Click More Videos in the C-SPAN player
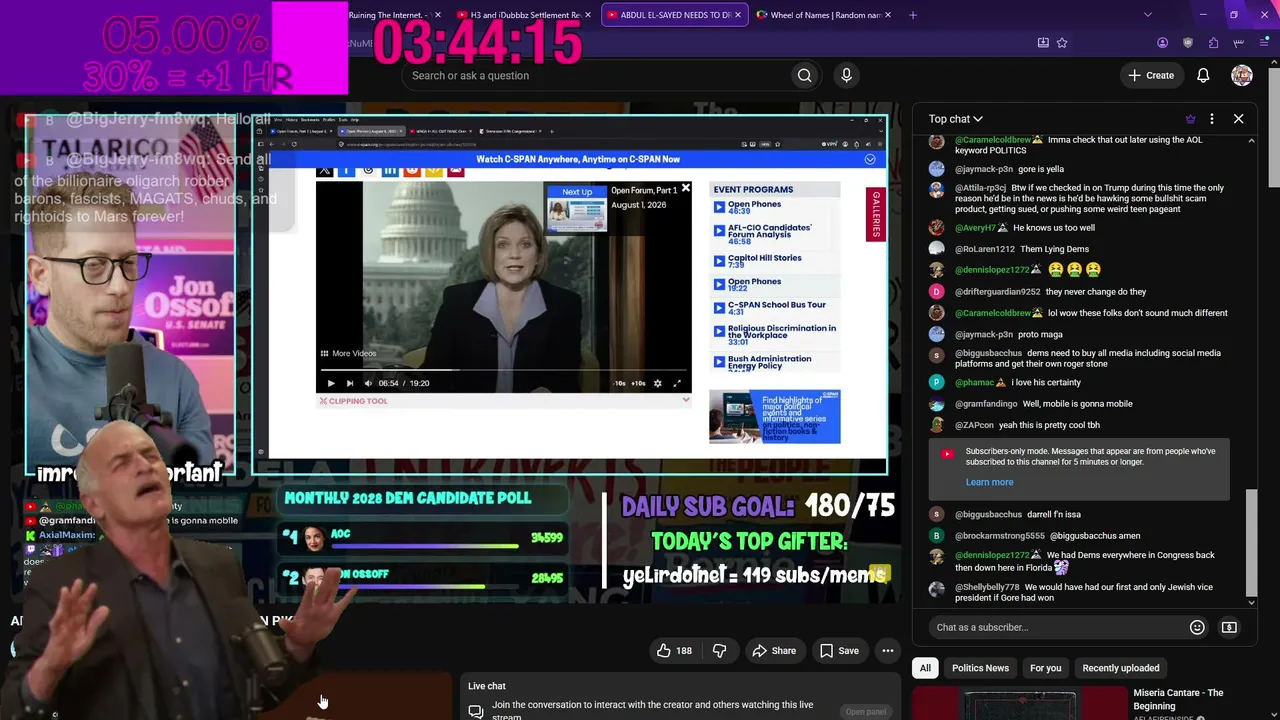1280x720 pixels. pyautogui.click(x=348, y=353)
